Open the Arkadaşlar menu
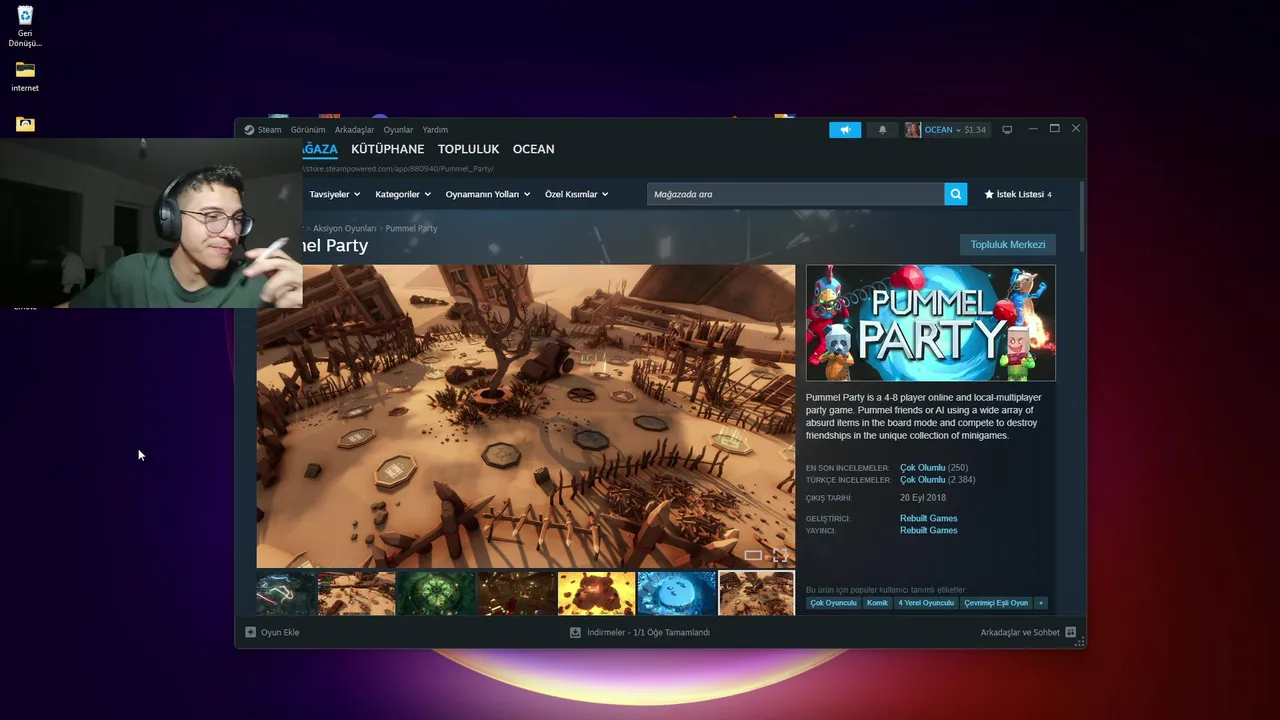 tap(354, 130)
